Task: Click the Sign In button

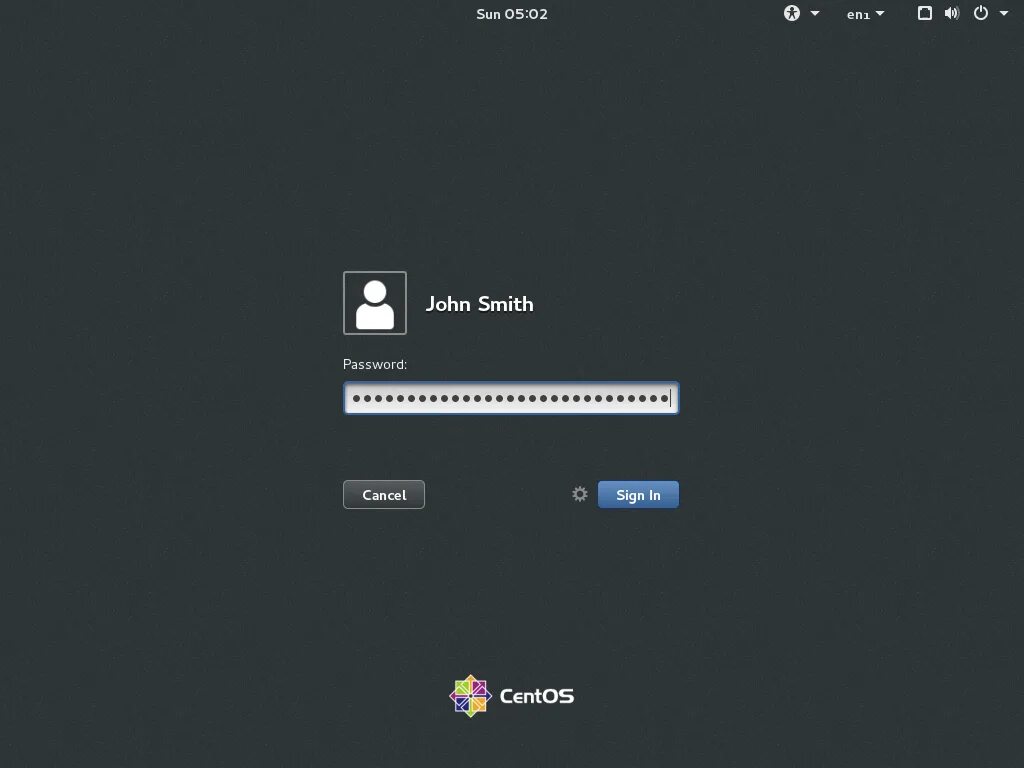Action: pos(638,494)
